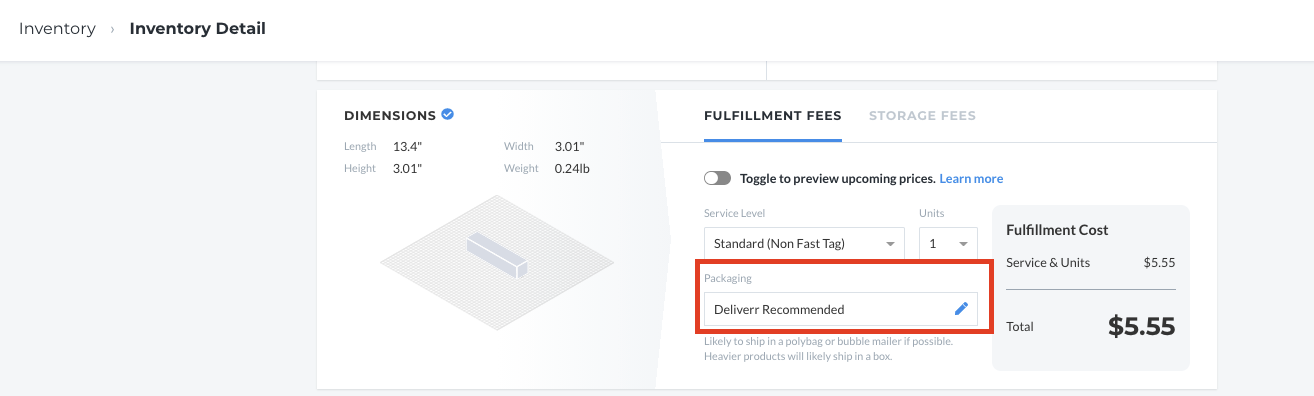Click the breadcrumb chevron separator

[113, 29]
